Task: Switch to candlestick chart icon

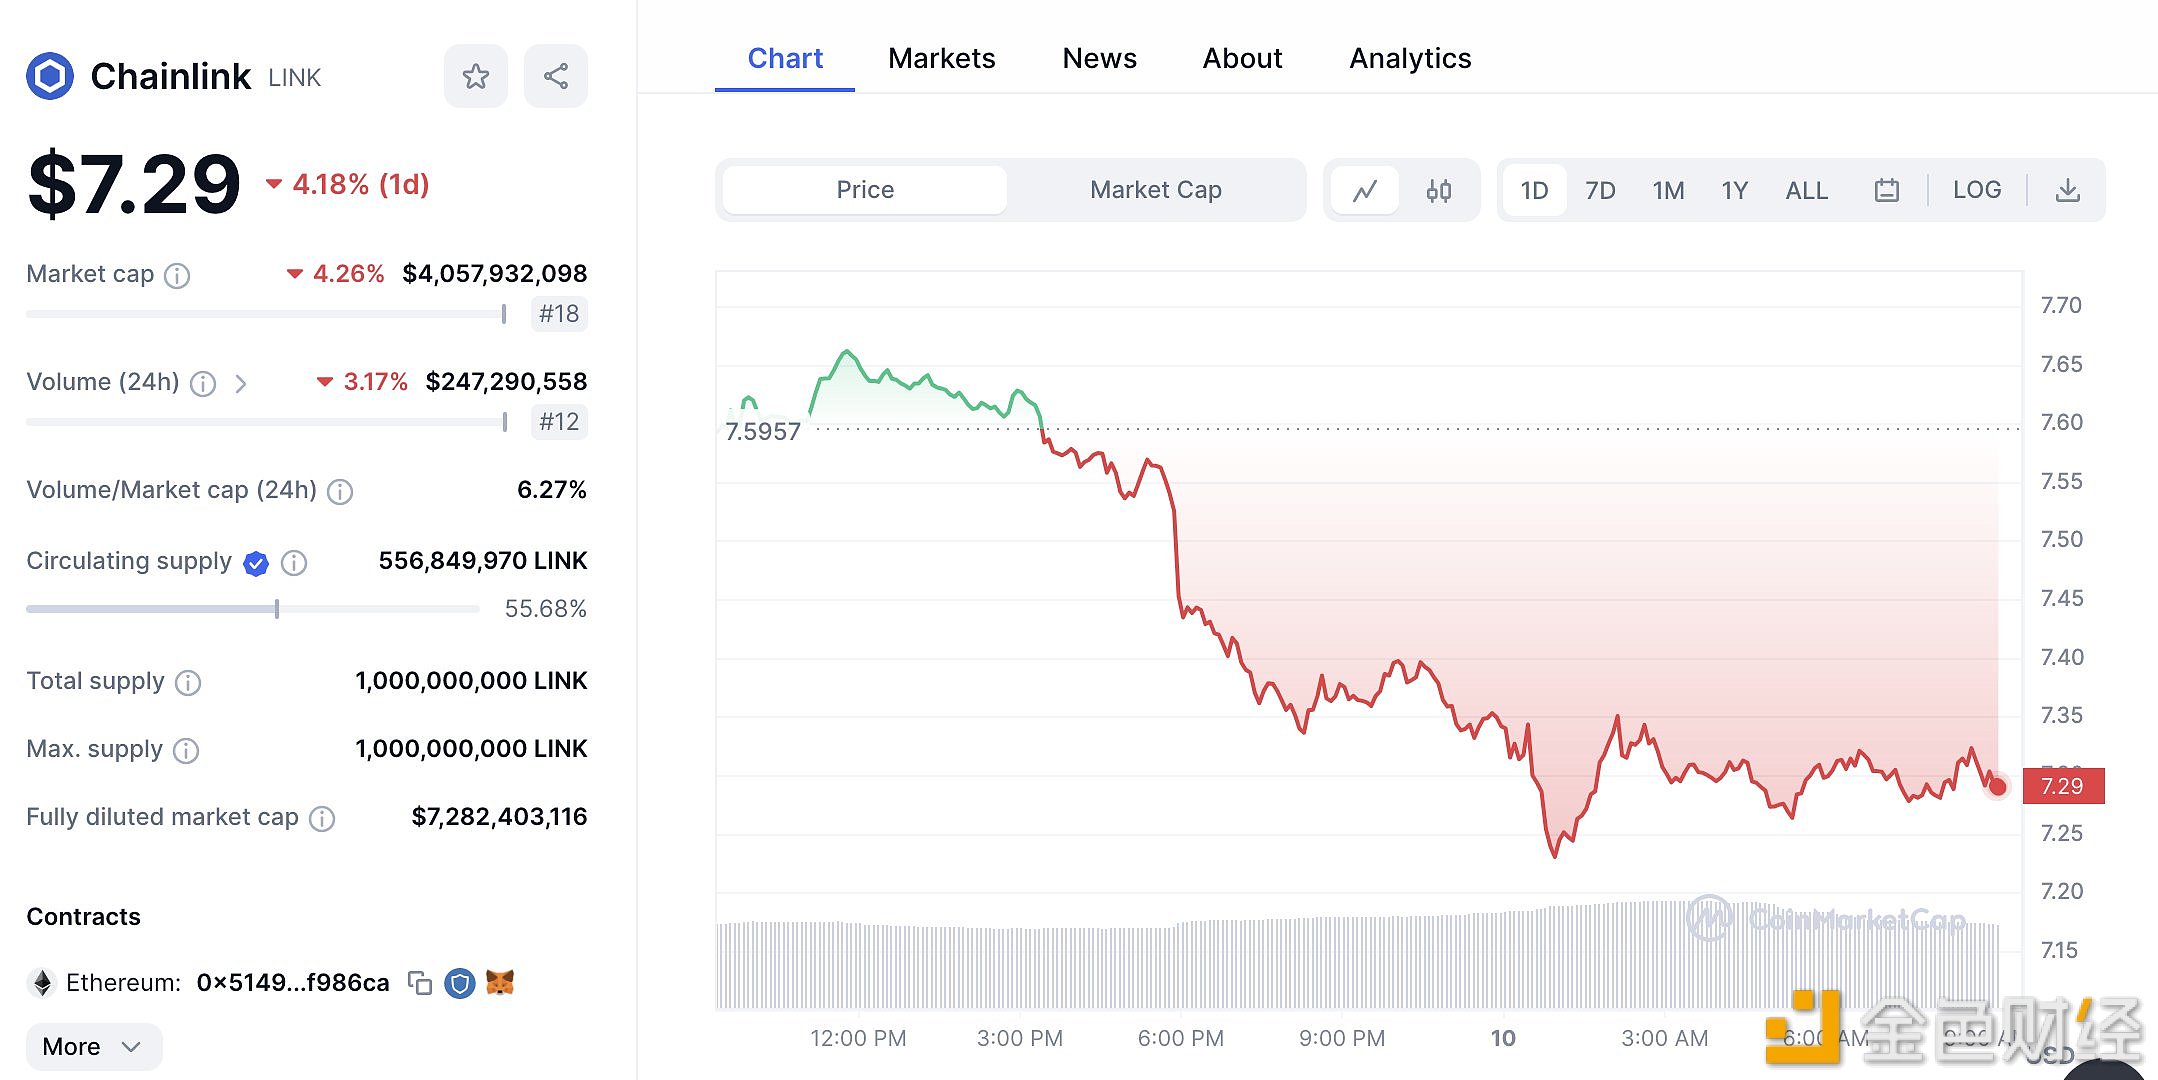Action: [x=1439, y=190]
